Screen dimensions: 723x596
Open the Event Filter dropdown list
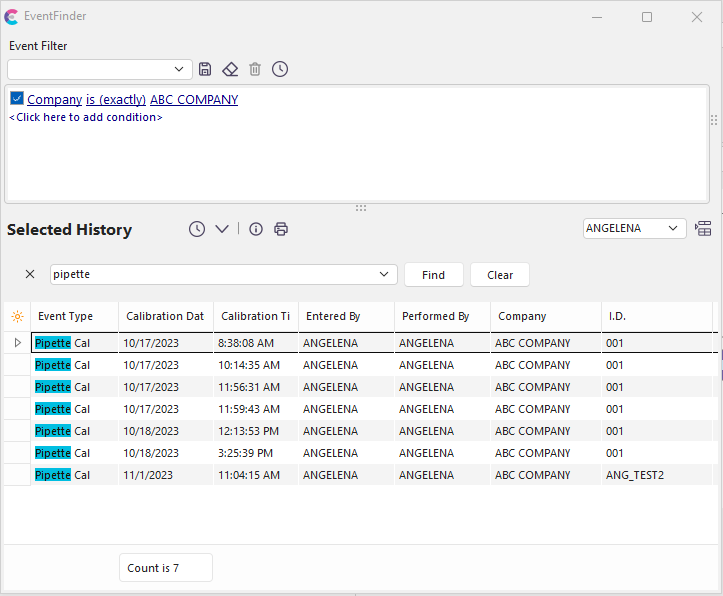point(180,69)
